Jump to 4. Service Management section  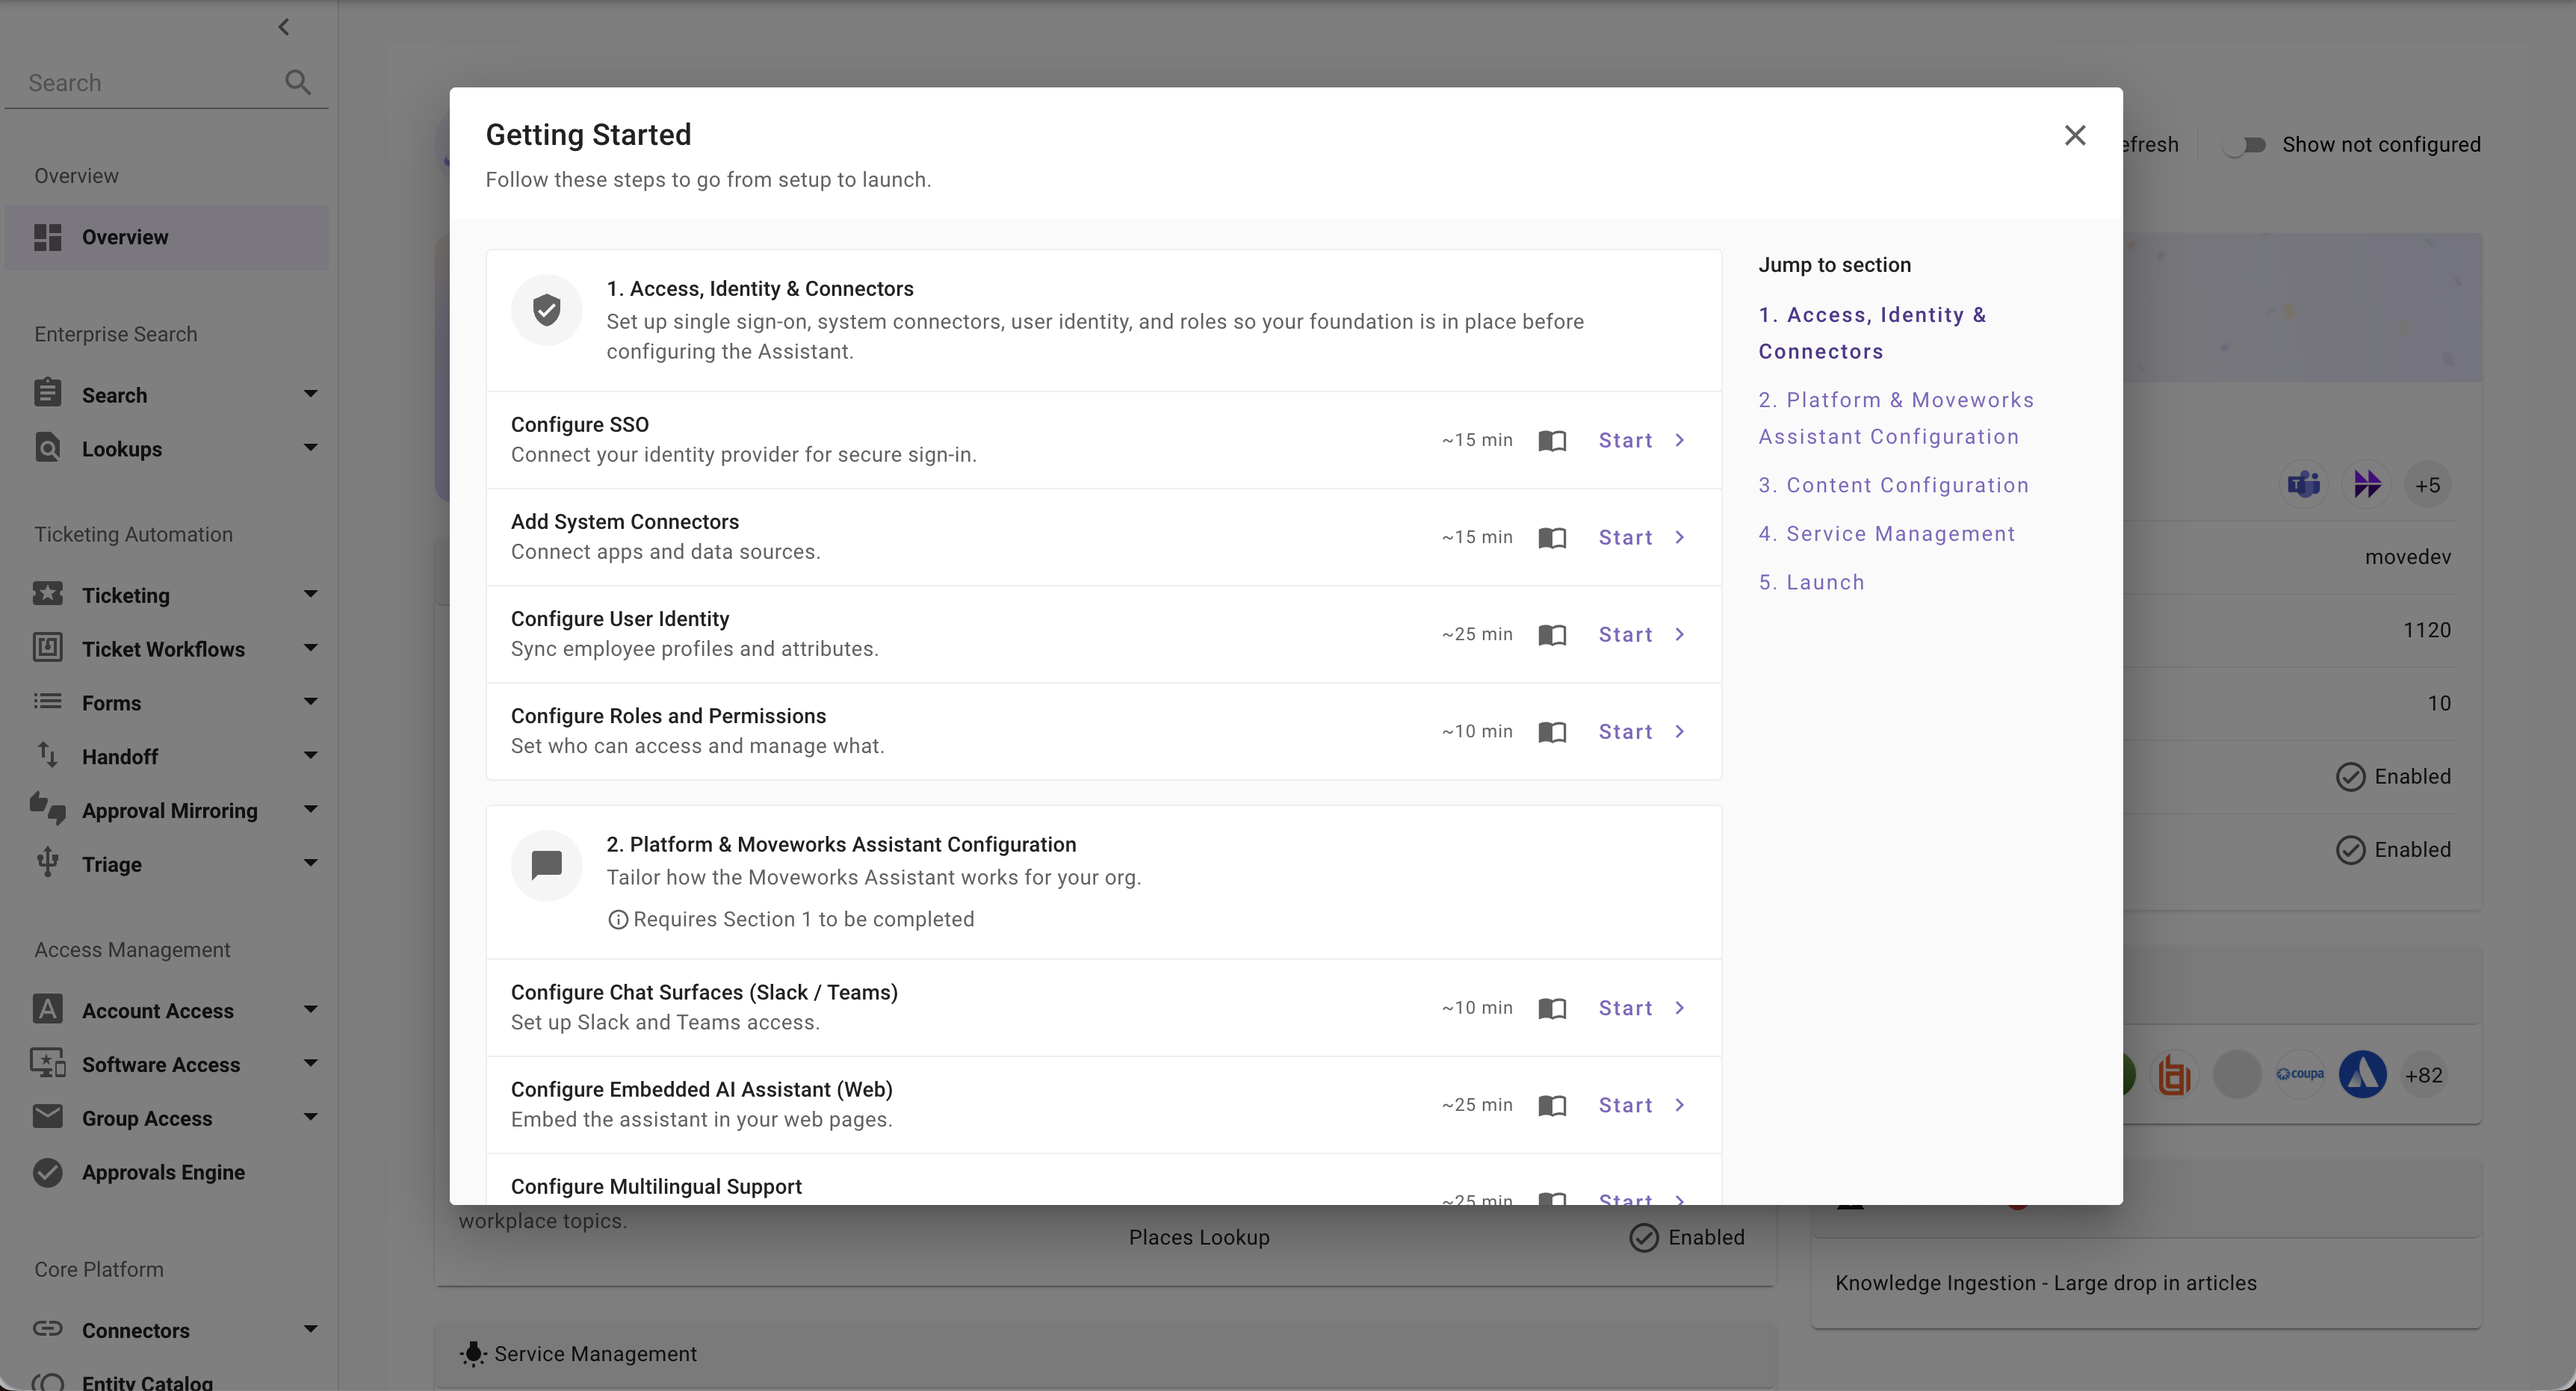(x=1887, y=534)
